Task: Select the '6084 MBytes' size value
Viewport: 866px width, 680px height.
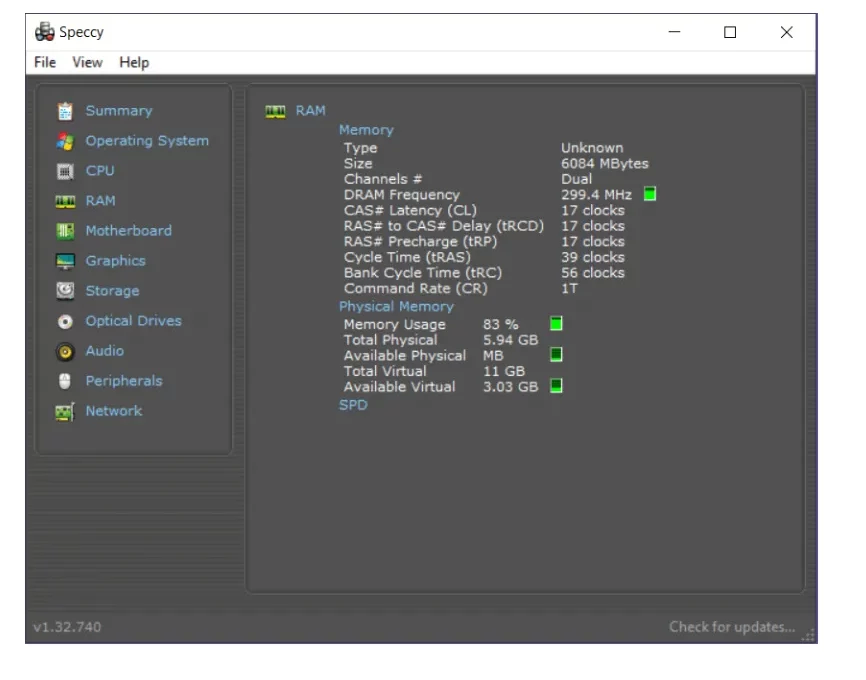Action: point(605,164)
